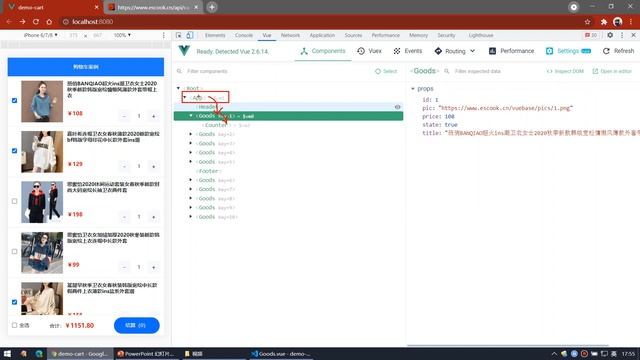Click the blue checkout button
The width and height of the screenshot is (640, 360).
[136, 325]
